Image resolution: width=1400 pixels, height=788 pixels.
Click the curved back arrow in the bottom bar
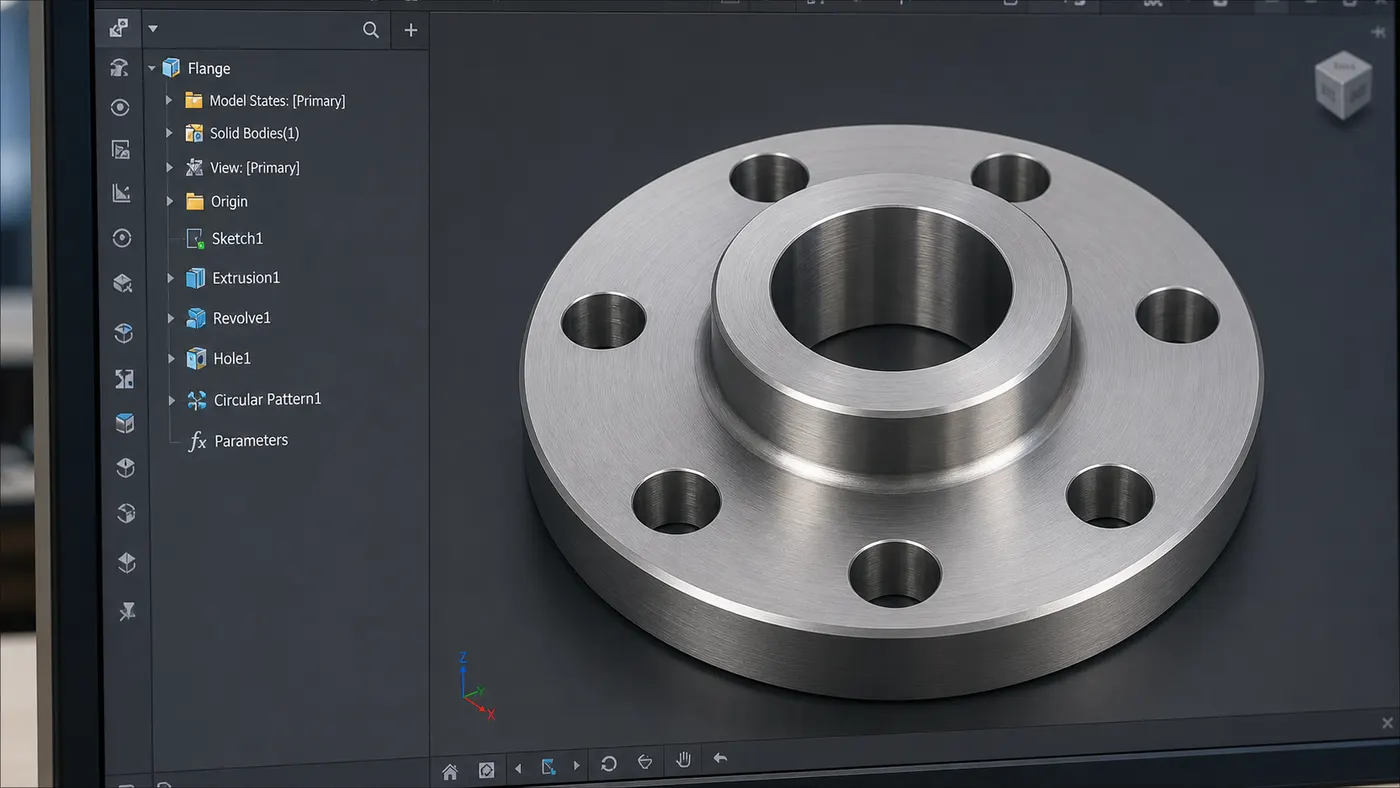(x=720, y=759)
